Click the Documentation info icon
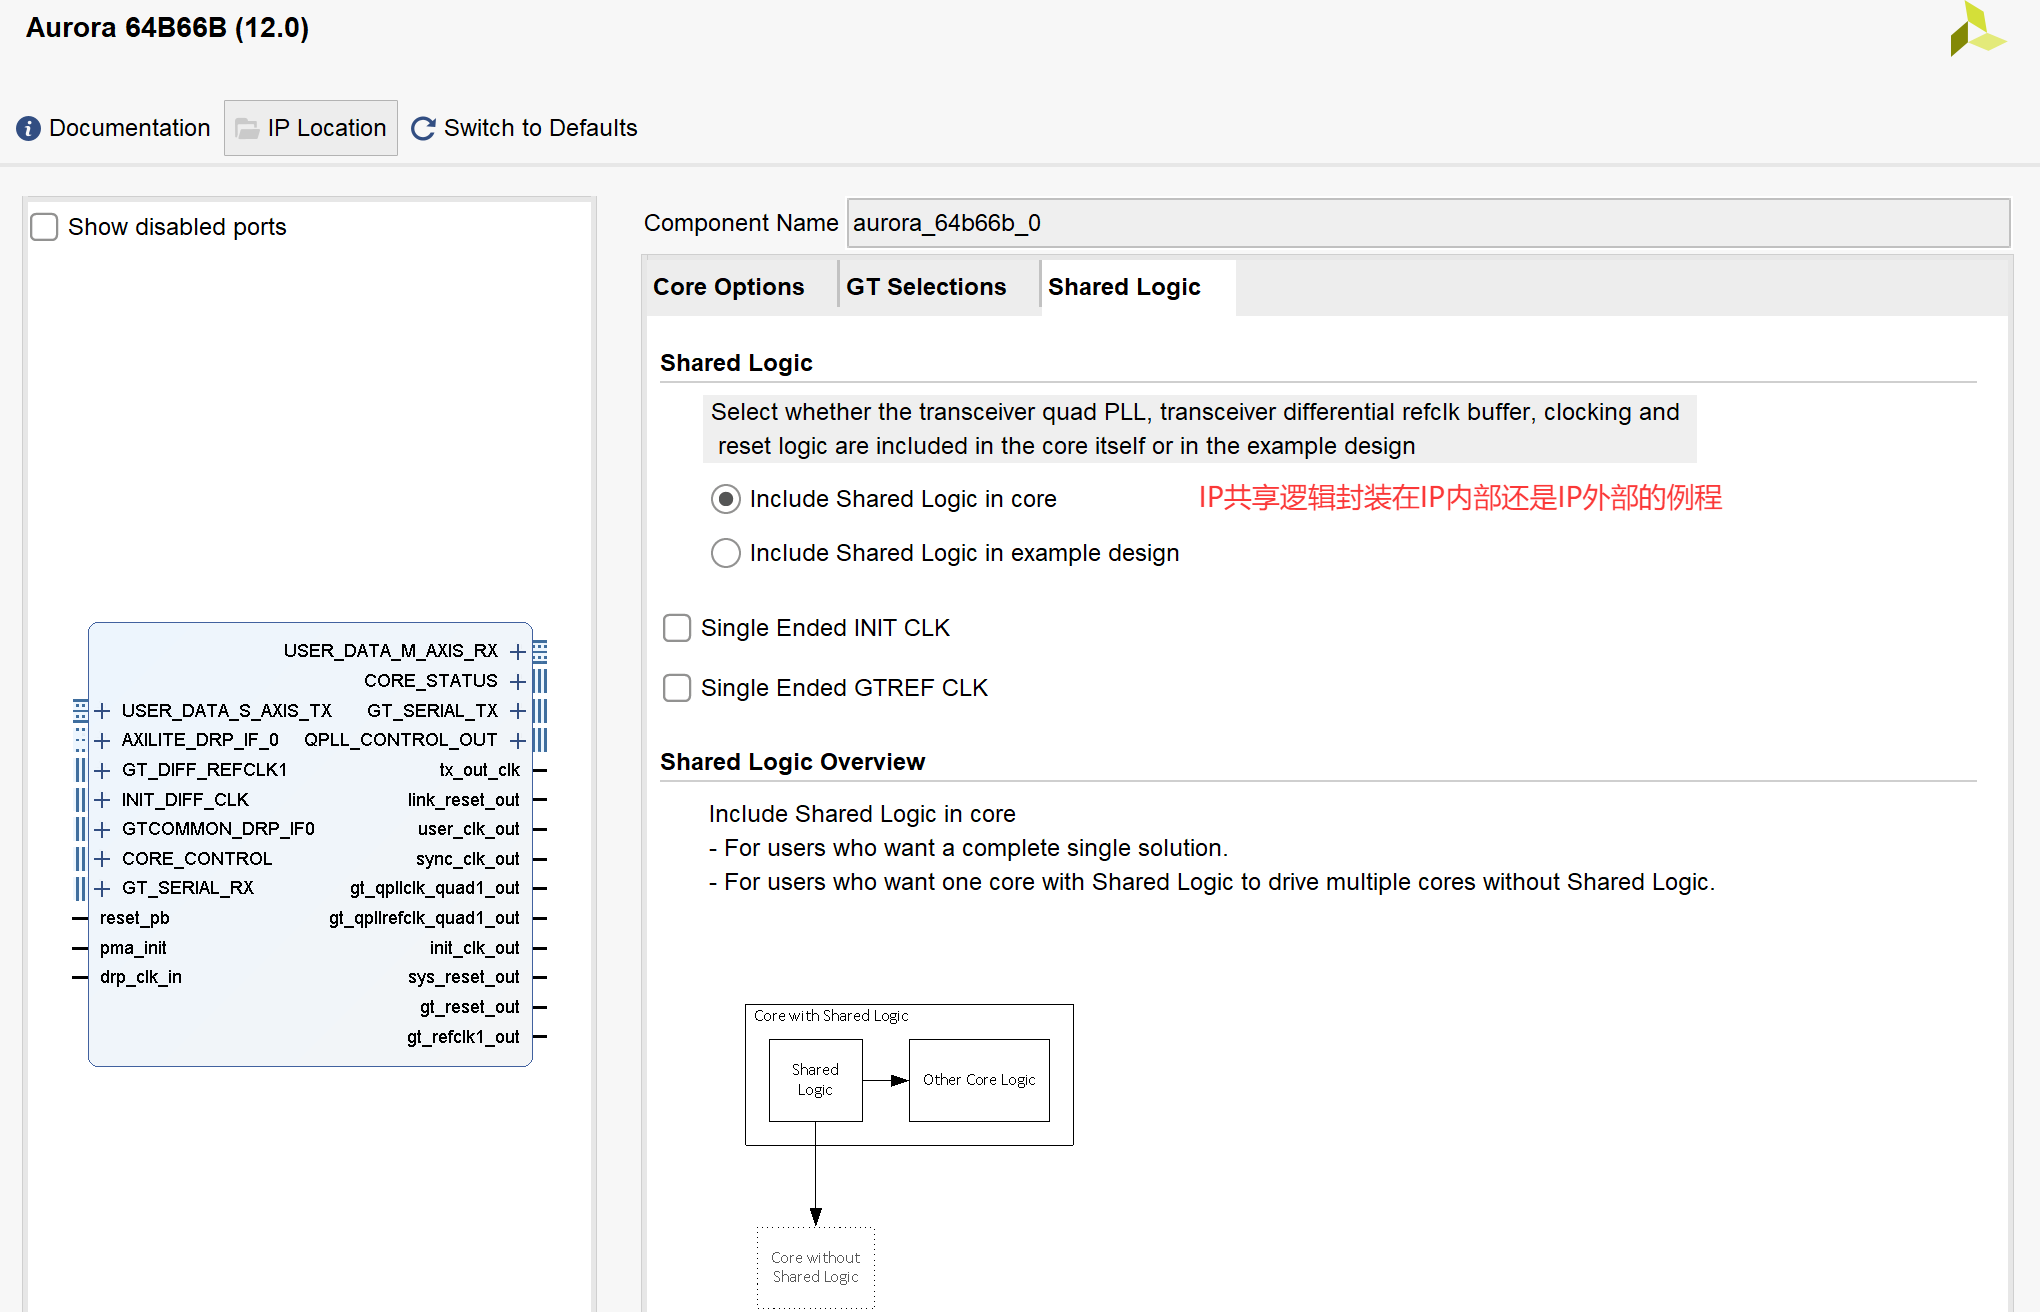 pyautogui.click(x=28, y=128)
